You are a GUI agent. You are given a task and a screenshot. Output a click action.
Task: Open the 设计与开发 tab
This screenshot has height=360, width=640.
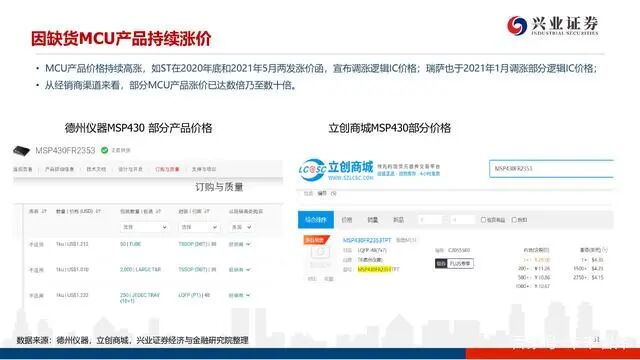[x=130, y=169]
